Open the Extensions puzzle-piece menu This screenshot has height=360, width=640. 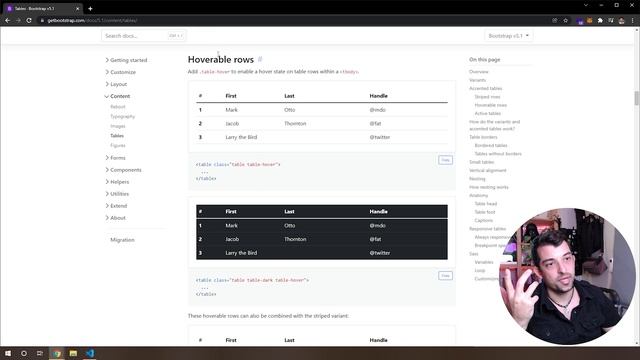click(x=600, y=20)
